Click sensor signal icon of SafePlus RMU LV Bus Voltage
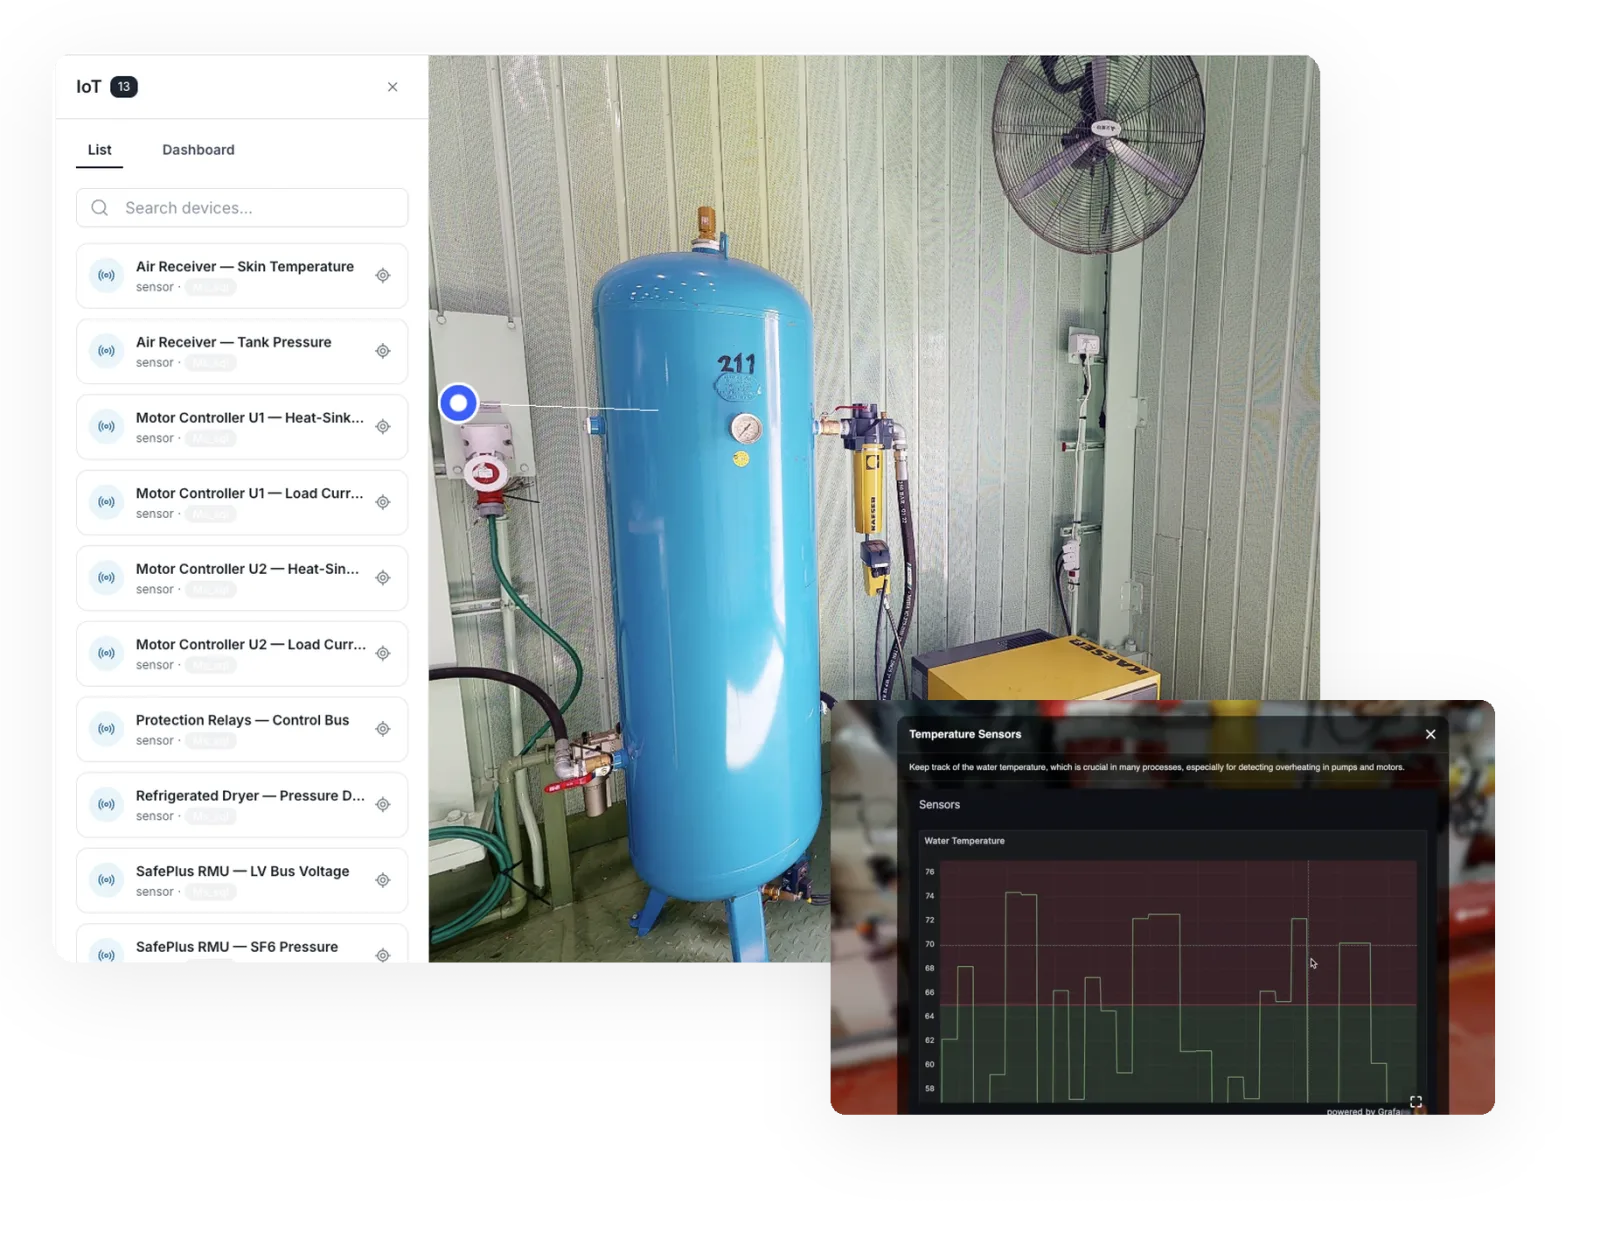Screen dimensions: 1600x1239 tap(107, 880)
